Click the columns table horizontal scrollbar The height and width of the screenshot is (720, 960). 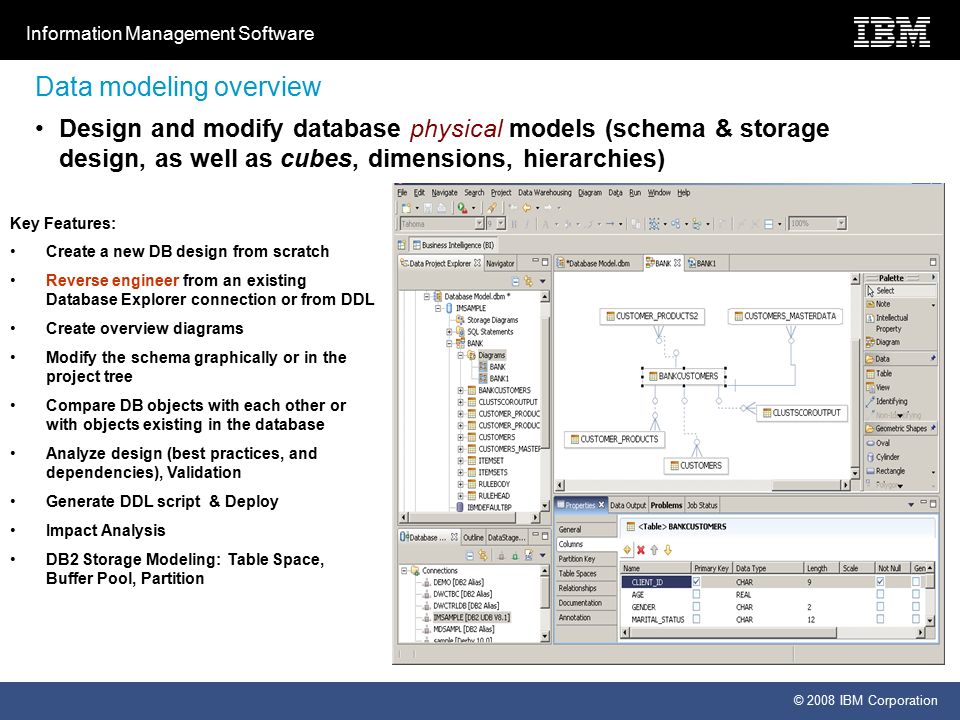click(x=773, y=632)
